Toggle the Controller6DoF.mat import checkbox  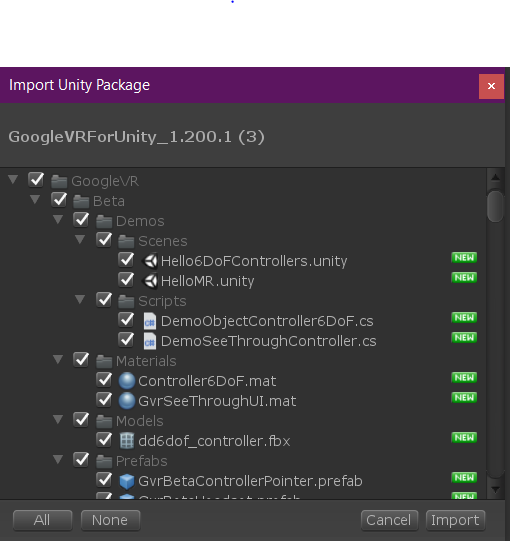pos(104,380)
